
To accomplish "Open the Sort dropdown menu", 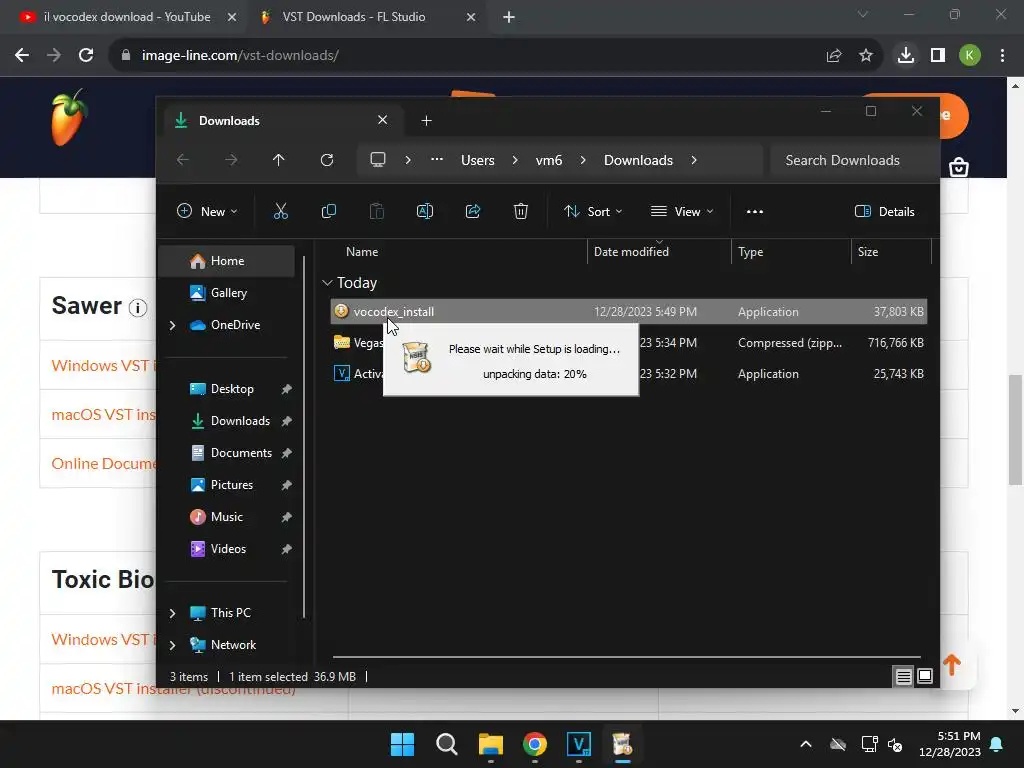I will pos(593,211).
